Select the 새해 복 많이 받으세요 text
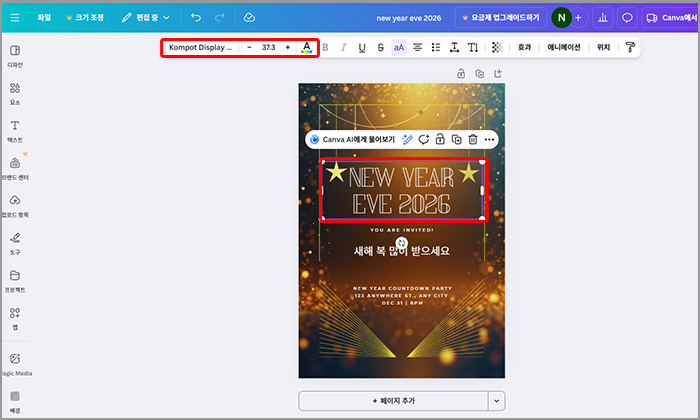Image resolution: width=700 pixels, height=420 pixels. coord(402,251)
